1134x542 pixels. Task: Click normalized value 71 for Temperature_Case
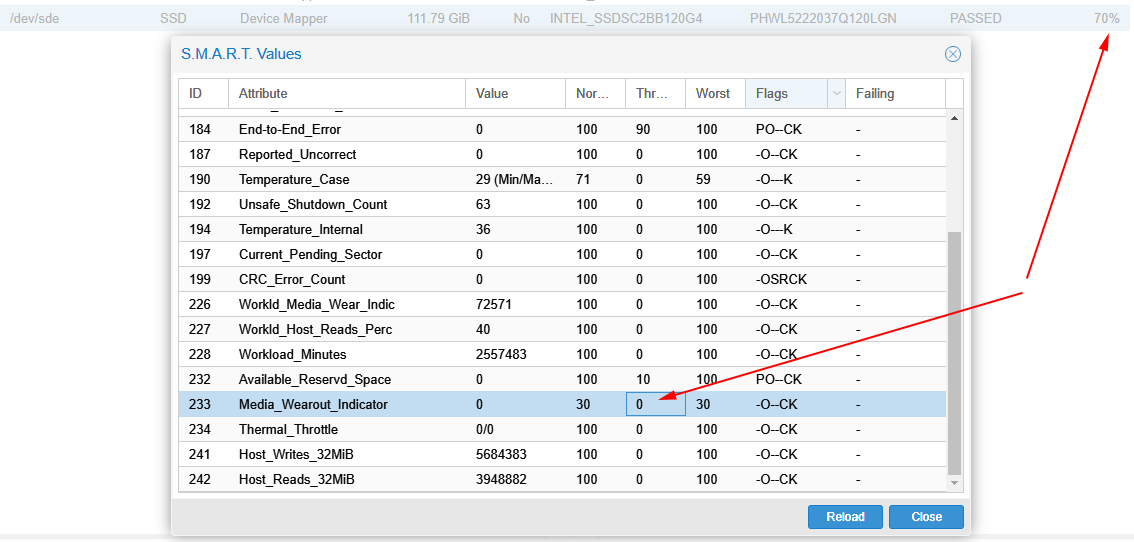[582, 179]
